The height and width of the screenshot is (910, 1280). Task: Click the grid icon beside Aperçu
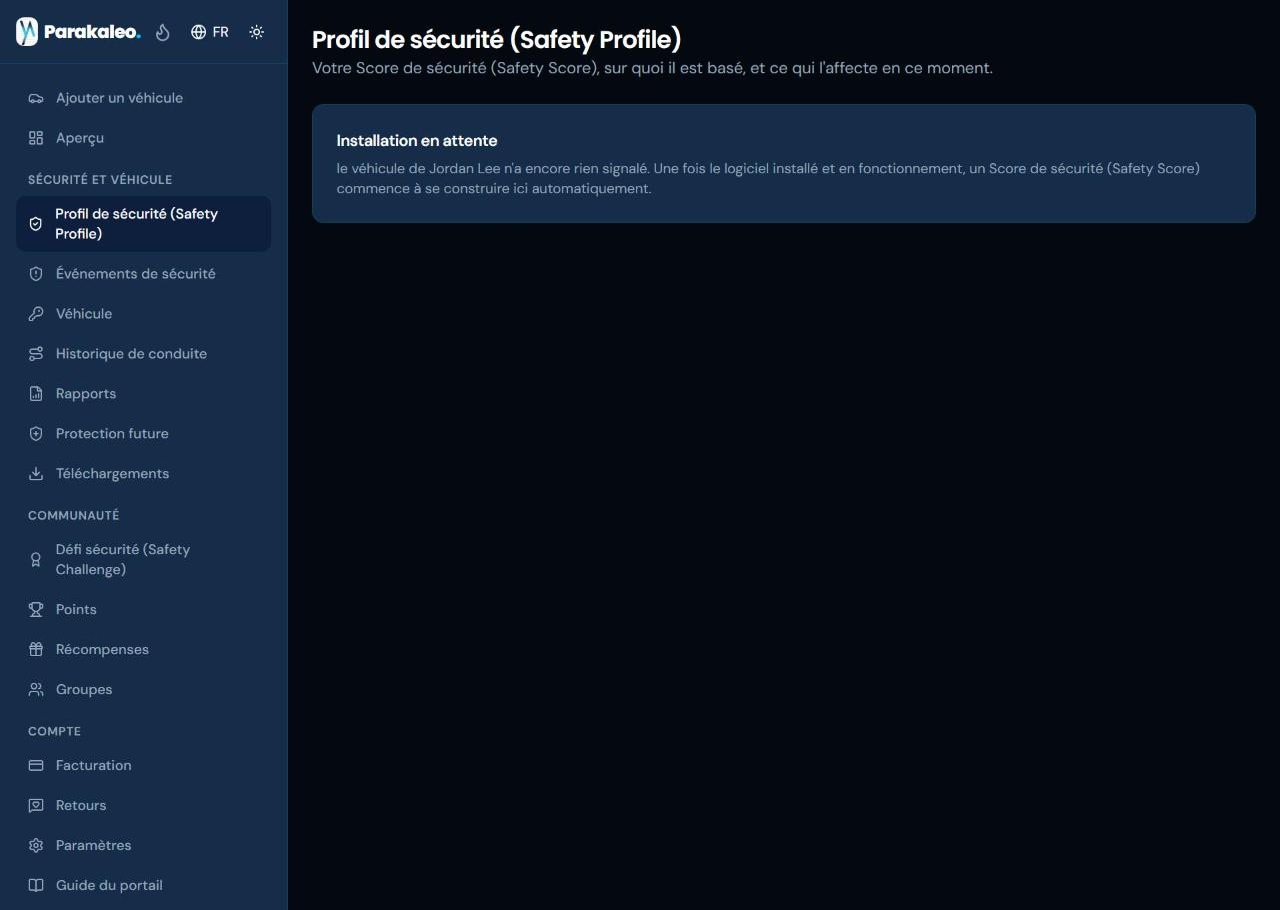(36, 138)
